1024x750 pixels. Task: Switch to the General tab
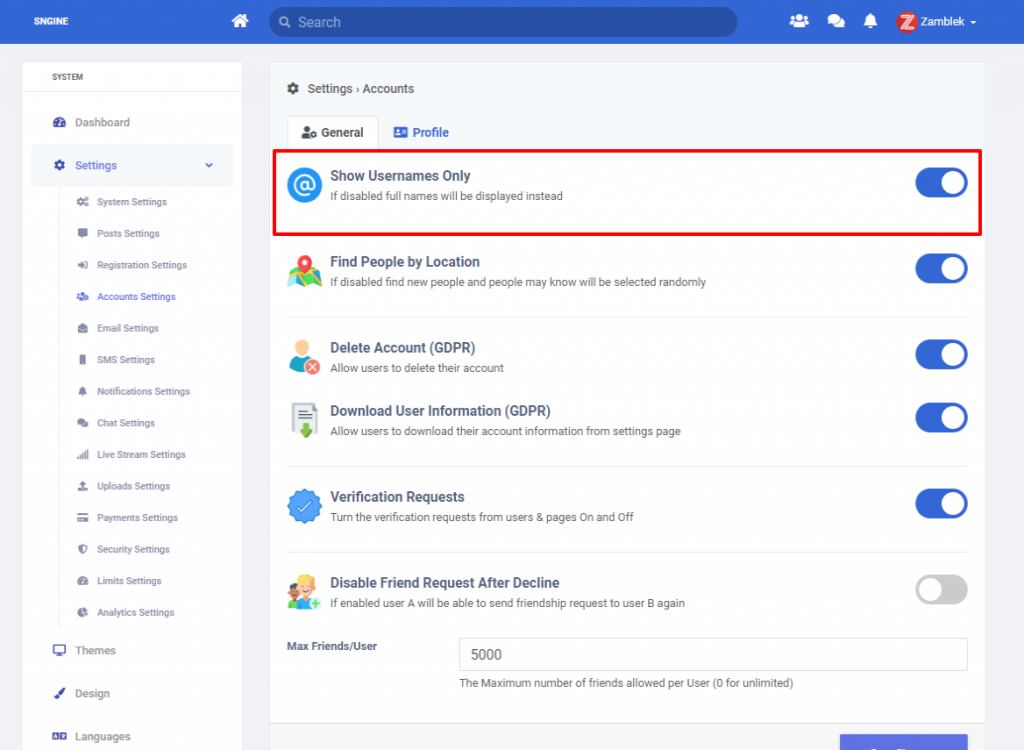pyautogui.click(x=332, y=133)
